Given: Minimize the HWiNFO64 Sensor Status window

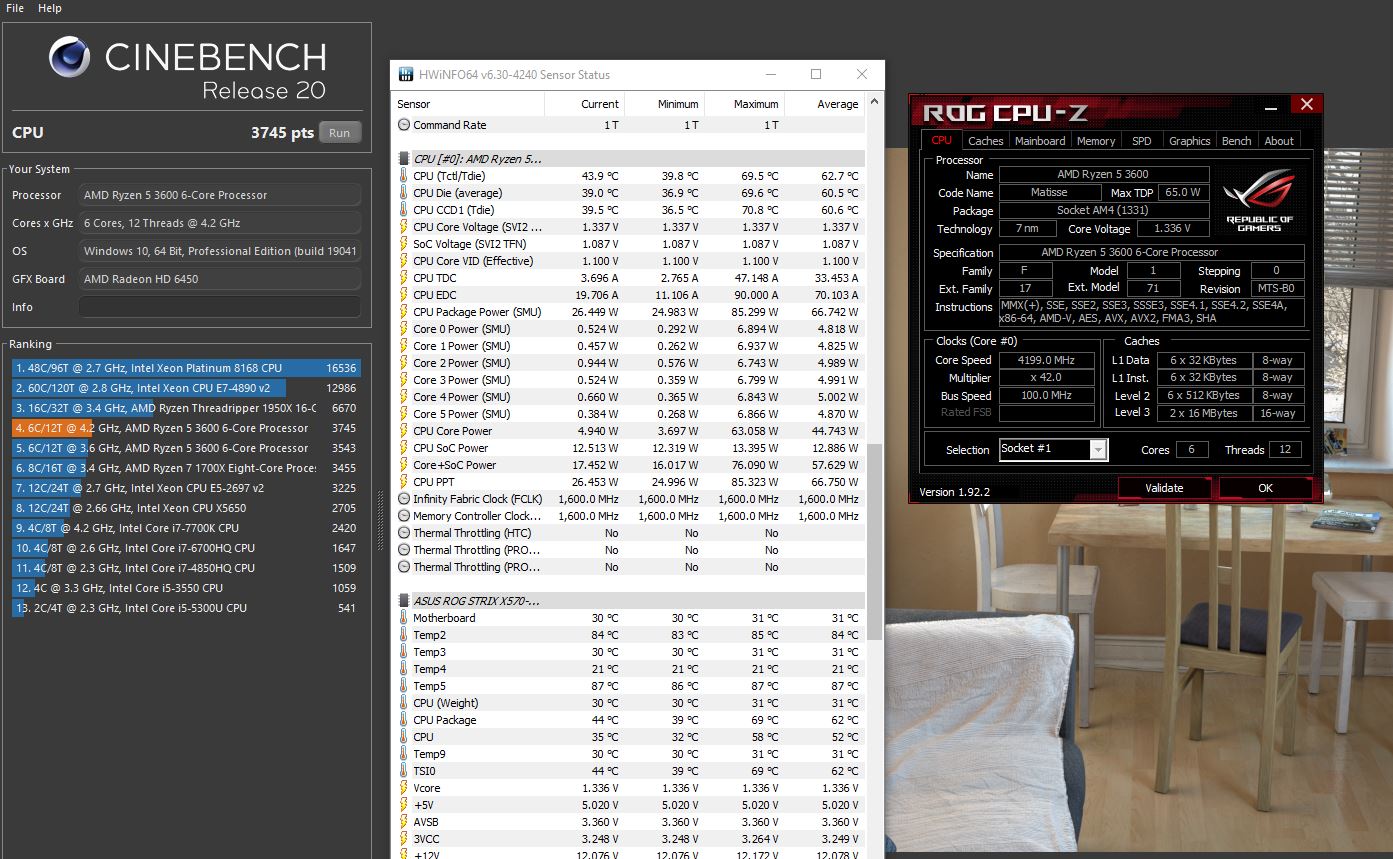Looking at the screenshot, I should coord(770,74).
